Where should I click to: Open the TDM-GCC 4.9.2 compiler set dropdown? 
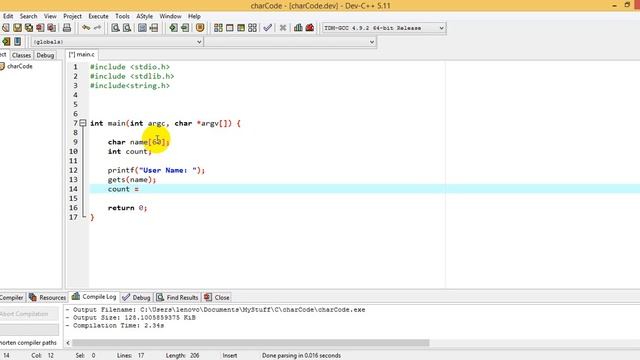[x=384, y=28]
